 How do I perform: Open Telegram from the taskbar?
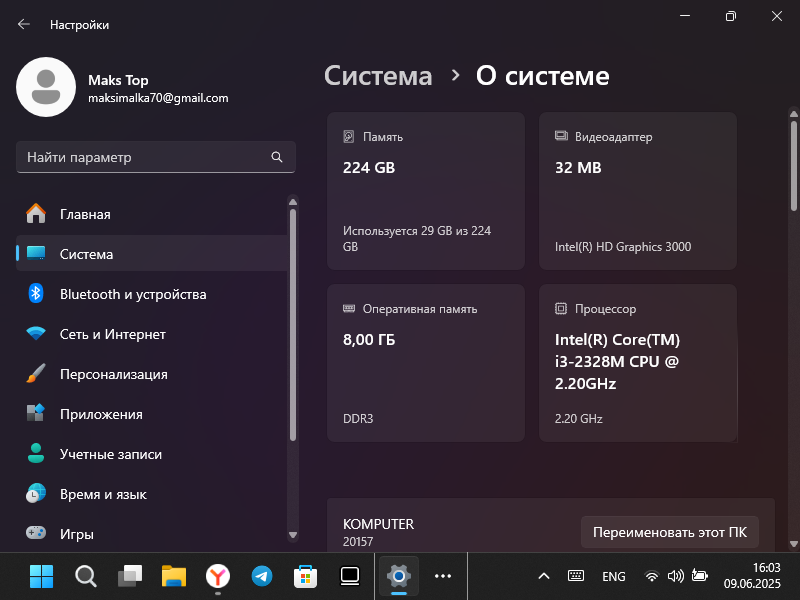click(262, 577)
